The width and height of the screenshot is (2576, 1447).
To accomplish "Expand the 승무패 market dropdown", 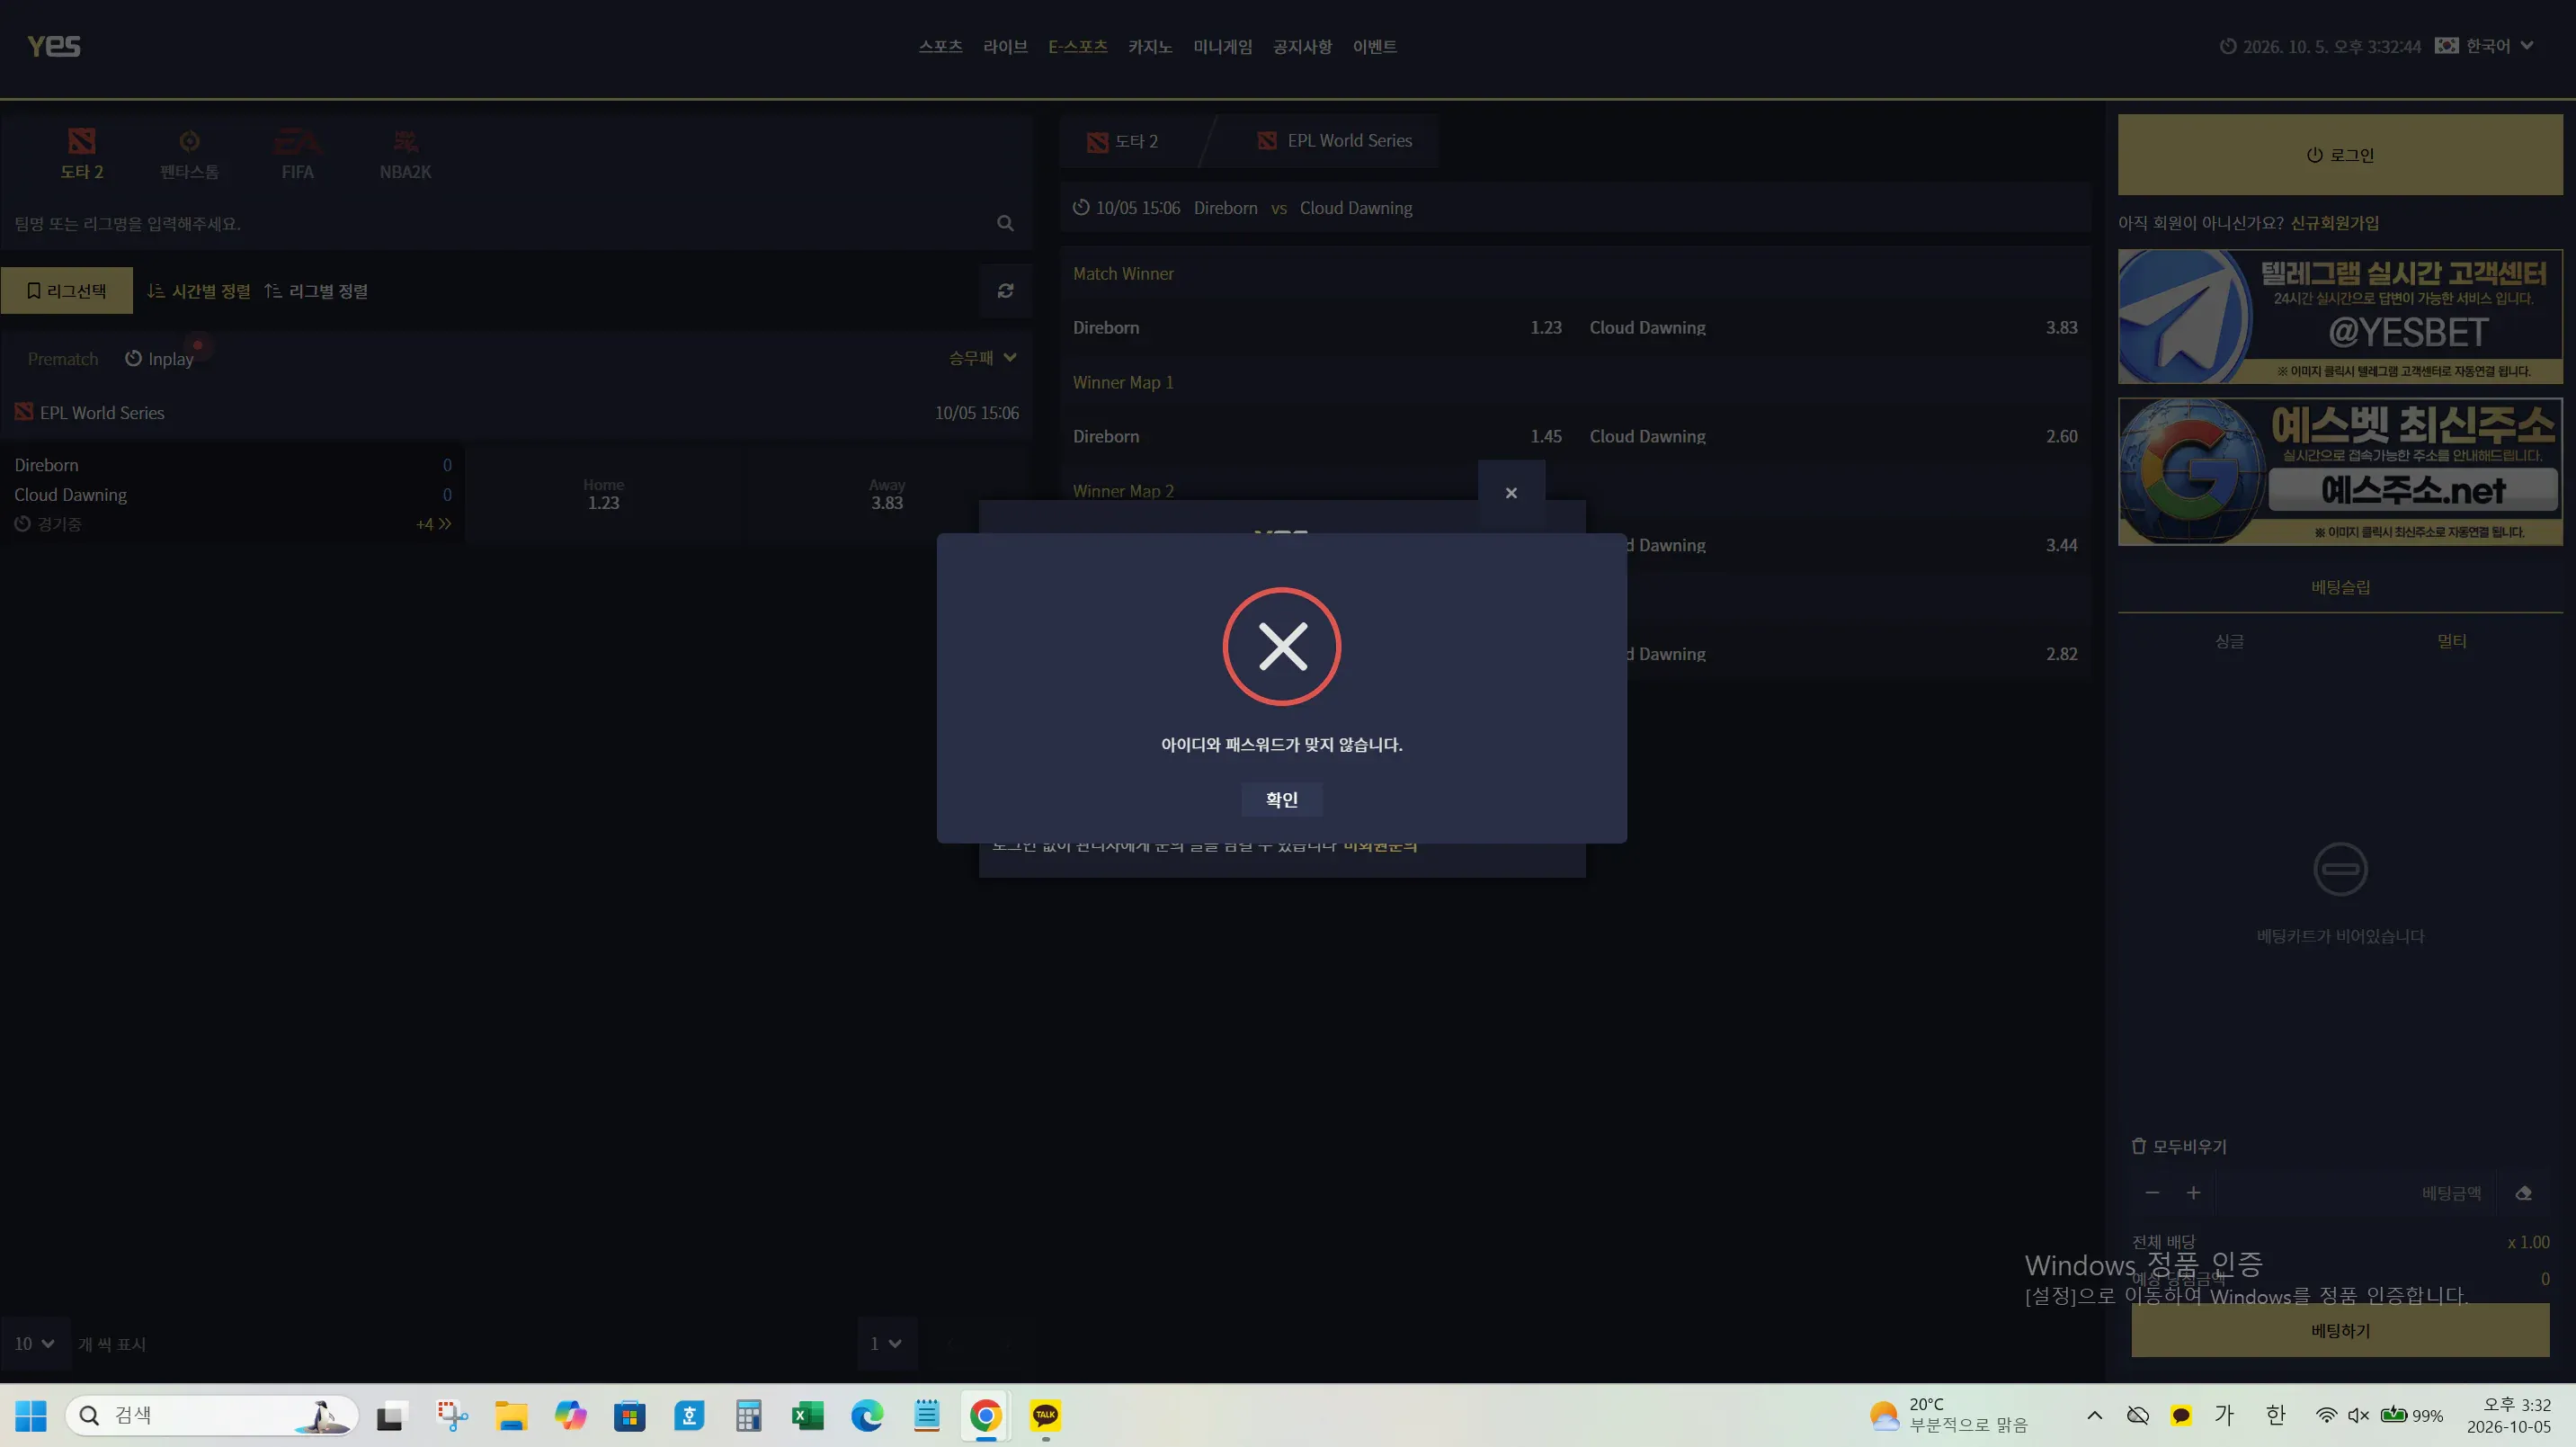I will (x=982, y=358).
